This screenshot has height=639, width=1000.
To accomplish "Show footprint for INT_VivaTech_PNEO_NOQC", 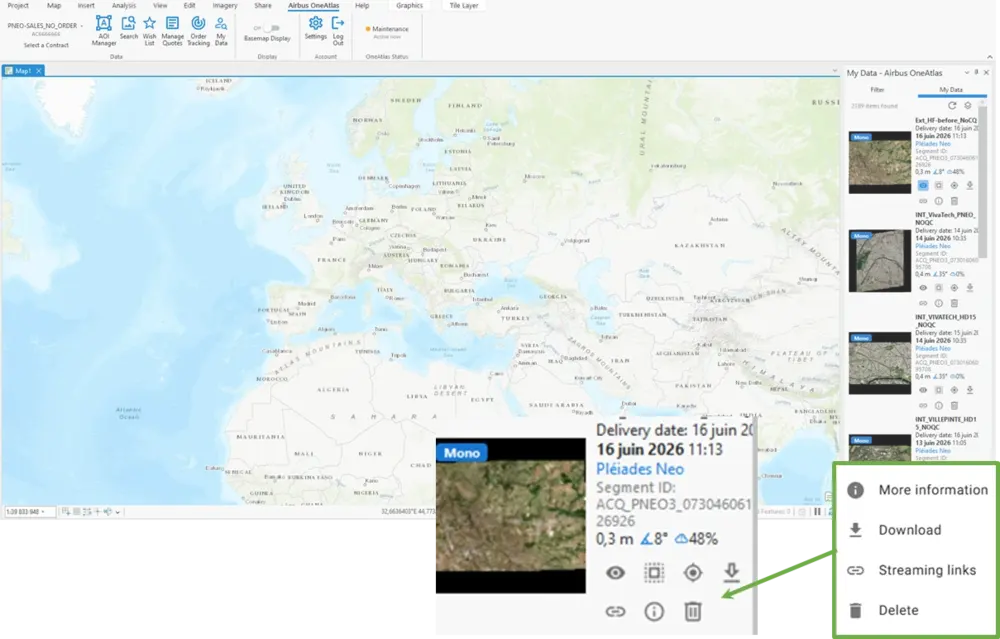I will (939, 288).
